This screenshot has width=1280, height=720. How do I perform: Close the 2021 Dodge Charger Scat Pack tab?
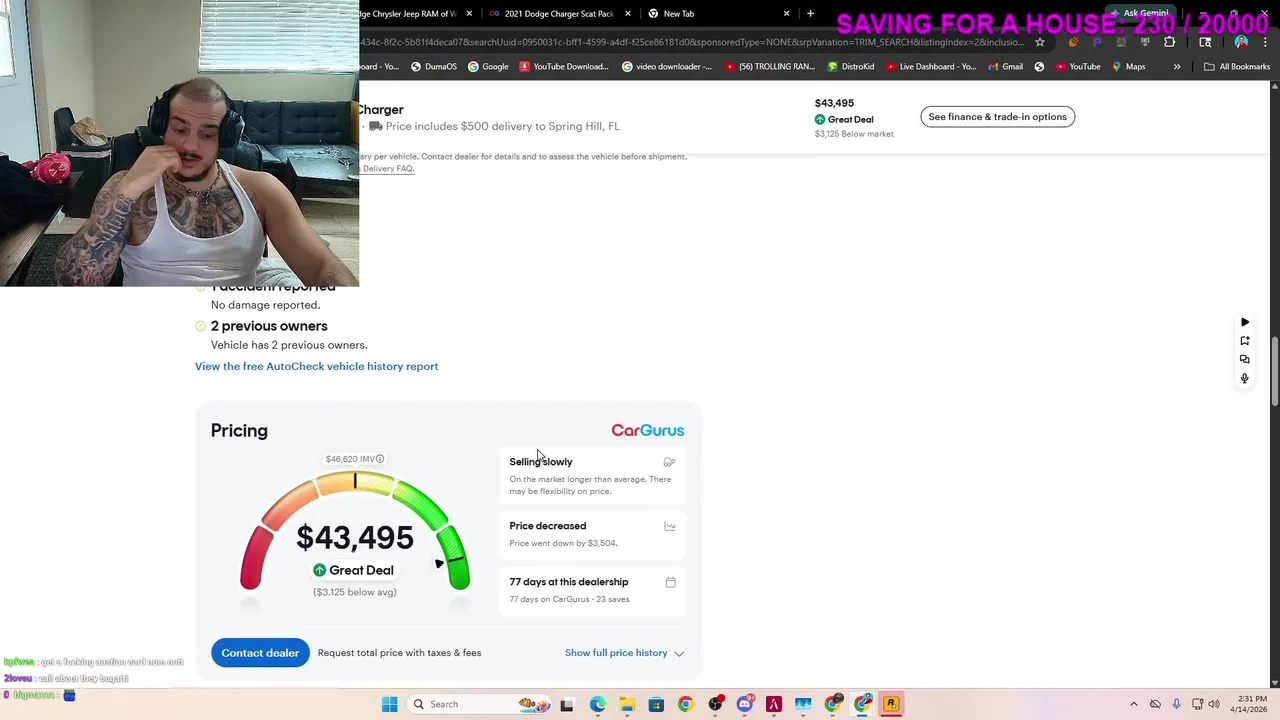[x=627, y=14]
